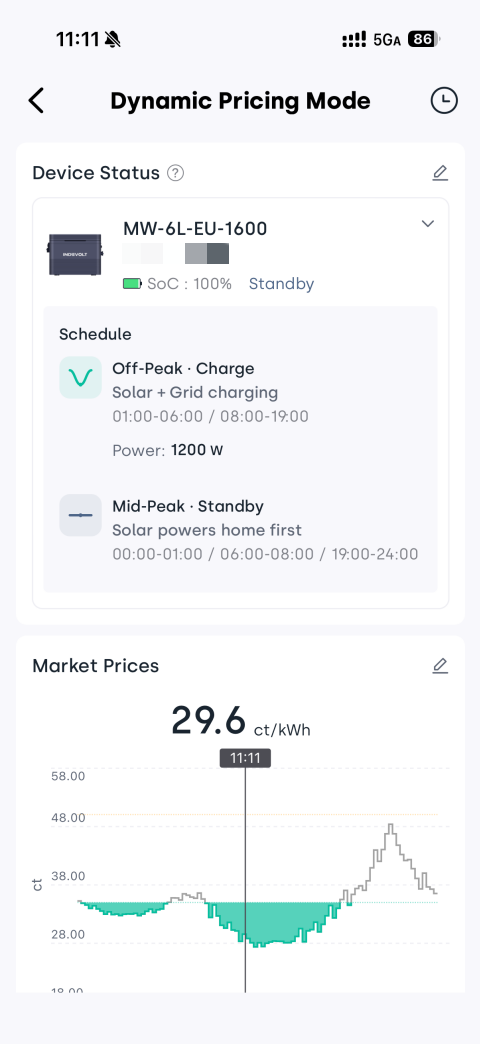Tap the Mid-Peak Standby icon
This screenshot has height=1044, width=480.
click(81, 515)
